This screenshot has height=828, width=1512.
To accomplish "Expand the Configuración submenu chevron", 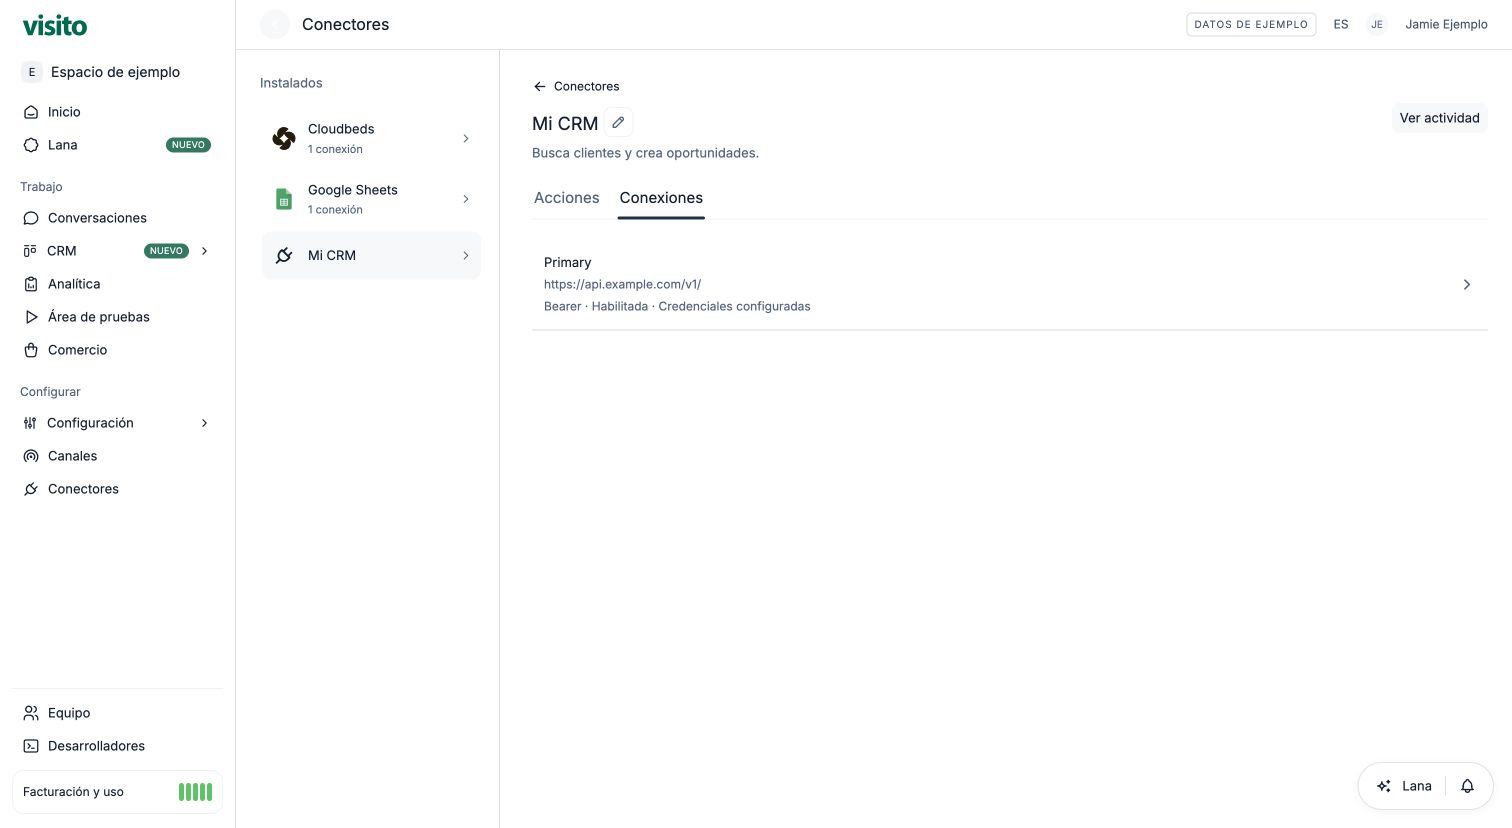I will point(204,423).
